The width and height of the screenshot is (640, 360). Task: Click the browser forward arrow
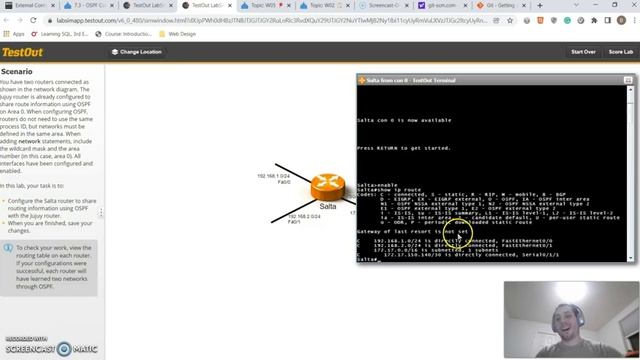point(20,20)
